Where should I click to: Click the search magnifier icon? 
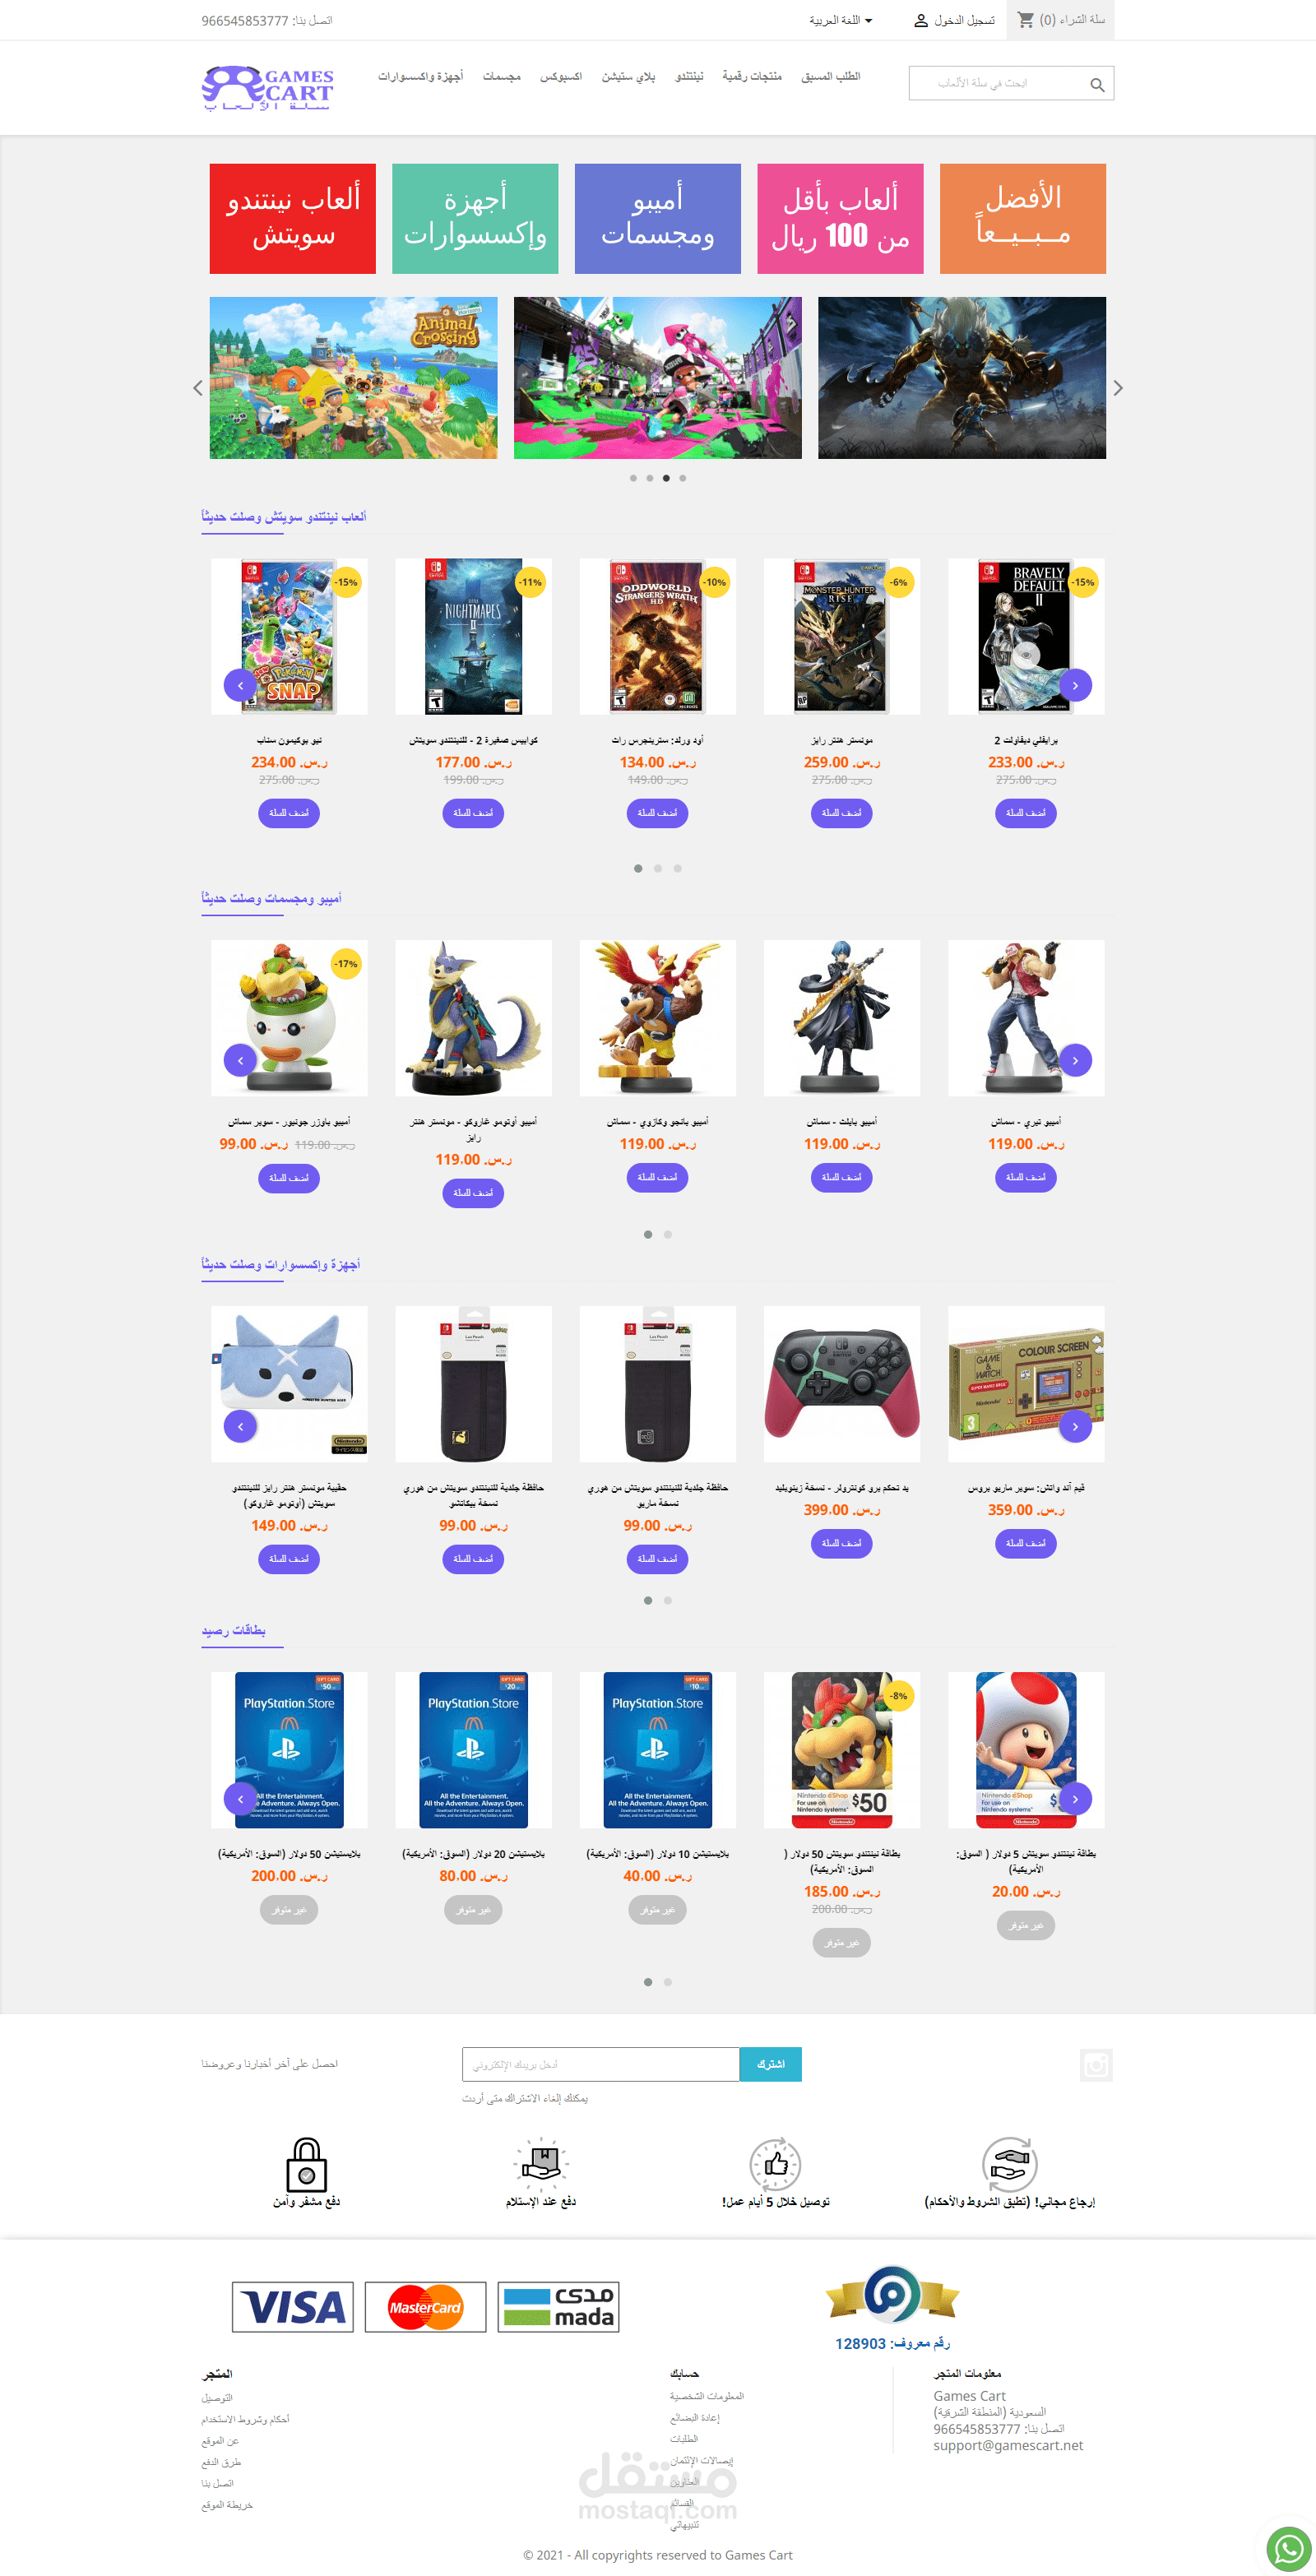pyautogui.click(x=1097, y=85)
